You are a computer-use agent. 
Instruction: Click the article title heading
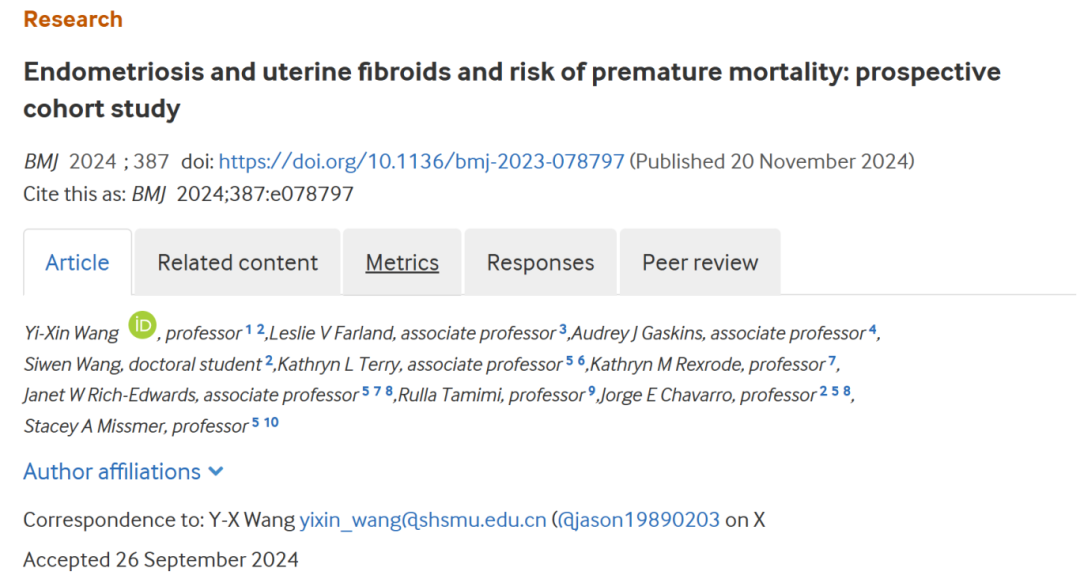512,90
